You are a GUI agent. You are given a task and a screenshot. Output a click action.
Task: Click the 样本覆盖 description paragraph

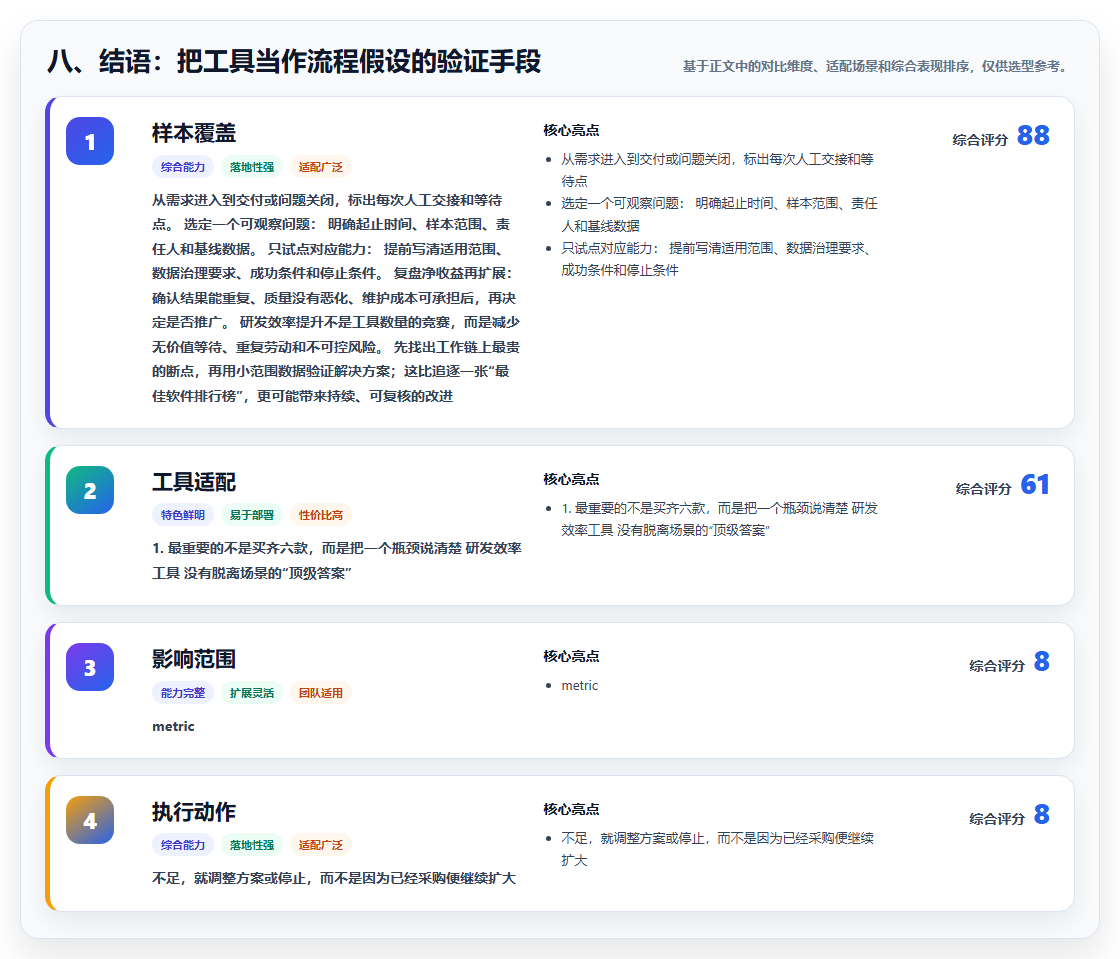(x=336, y=298)
